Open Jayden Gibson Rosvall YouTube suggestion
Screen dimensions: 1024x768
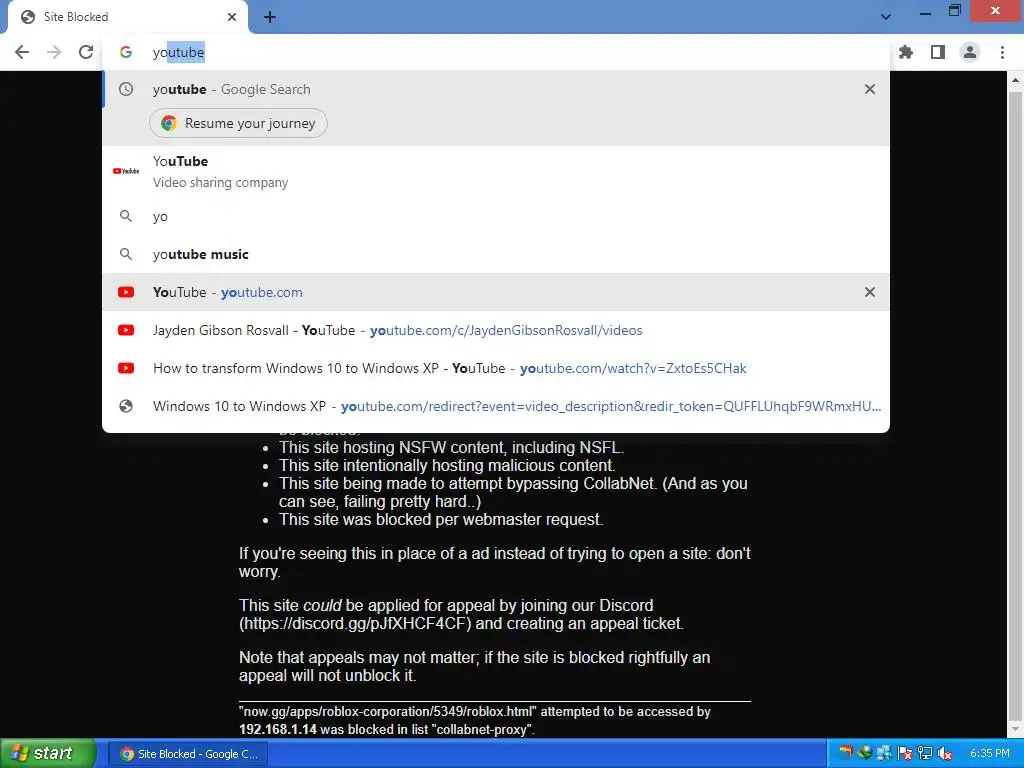[496, 330]
